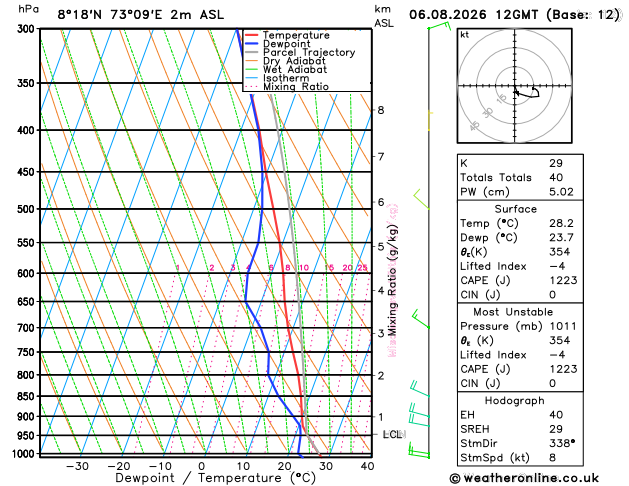Click the location title 8°18'N 73°09'E 2m ASL
Screen dimensions: 629x486
point(140,15)
